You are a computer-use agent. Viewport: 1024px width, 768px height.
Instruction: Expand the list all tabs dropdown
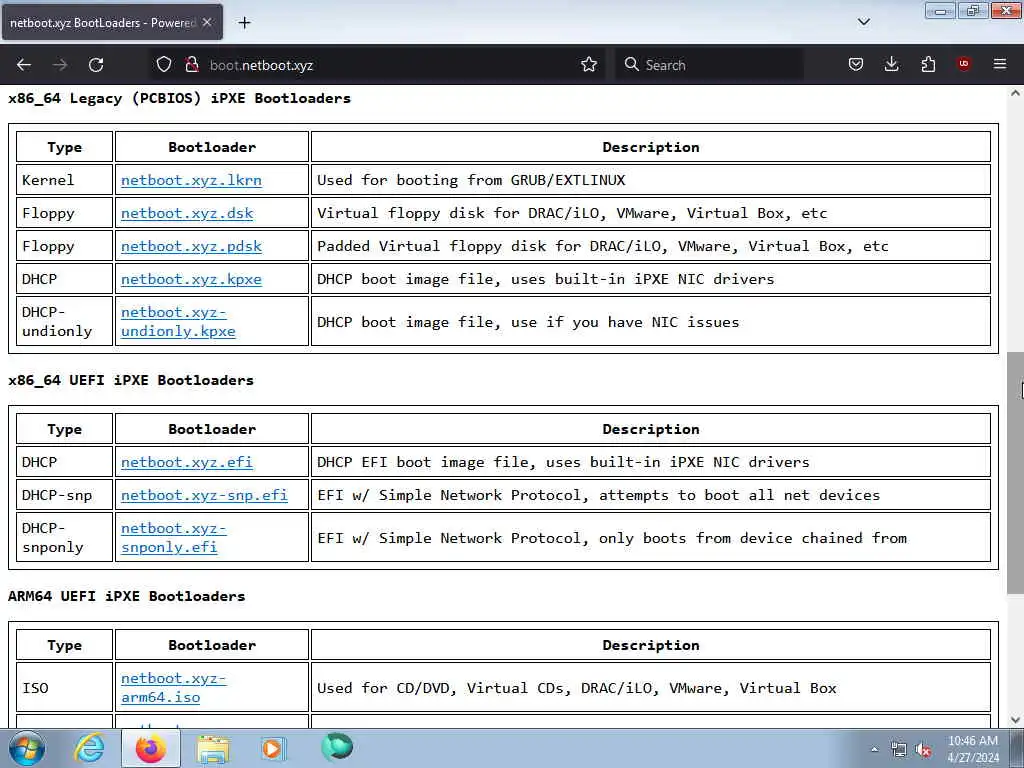pos(863,22)
